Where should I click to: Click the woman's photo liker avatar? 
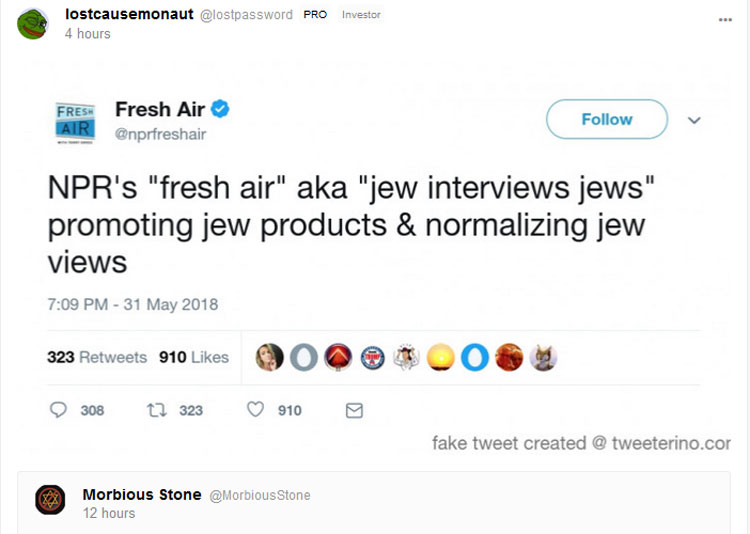coord(269,357)
